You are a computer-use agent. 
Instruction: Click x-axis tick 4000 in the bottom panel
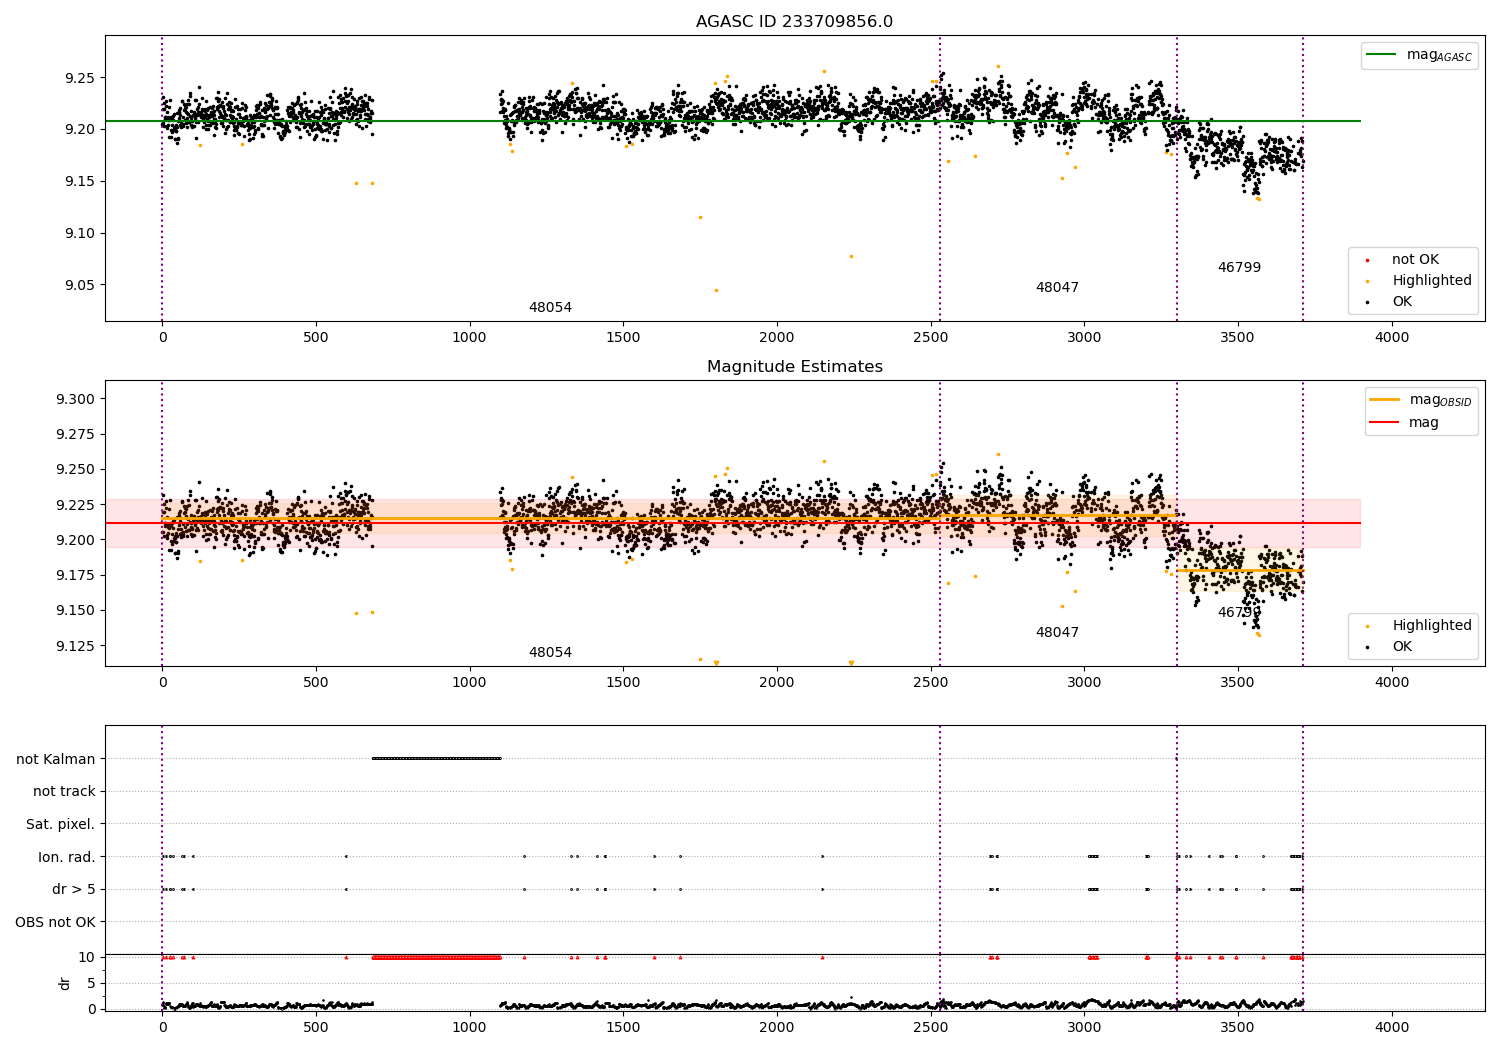click(1392, 1027)
